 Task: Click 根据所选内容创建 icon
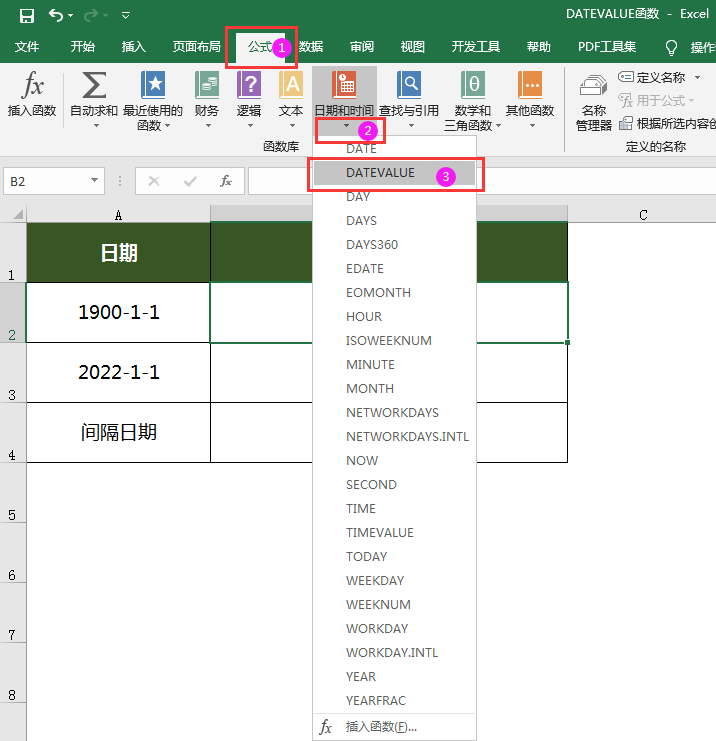(626, 123)
